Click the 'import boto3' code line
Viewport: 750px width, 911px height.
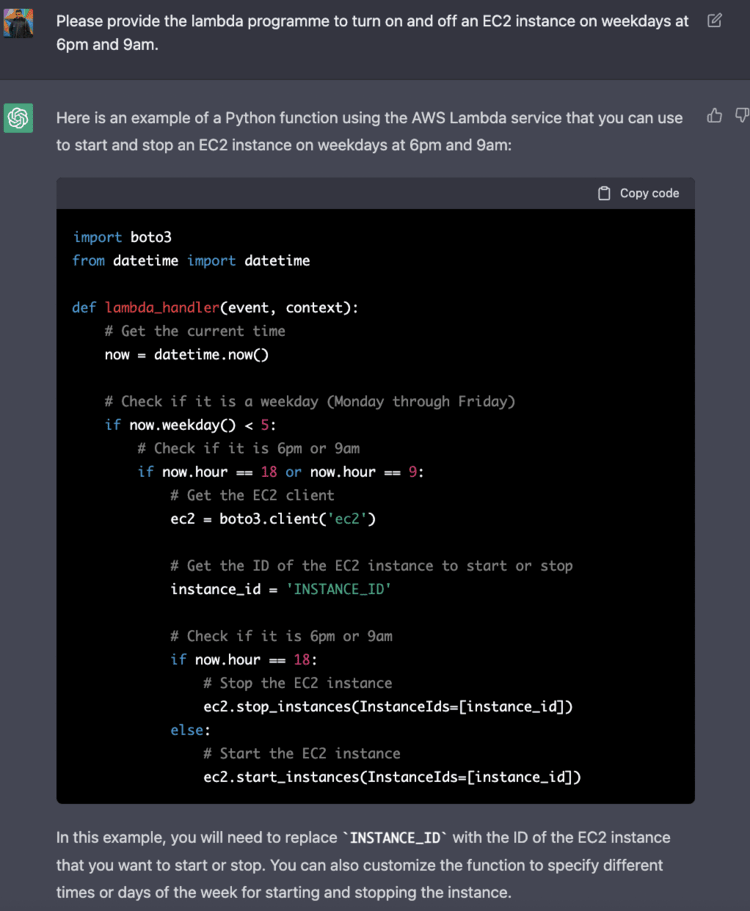(x=122, y=237)
